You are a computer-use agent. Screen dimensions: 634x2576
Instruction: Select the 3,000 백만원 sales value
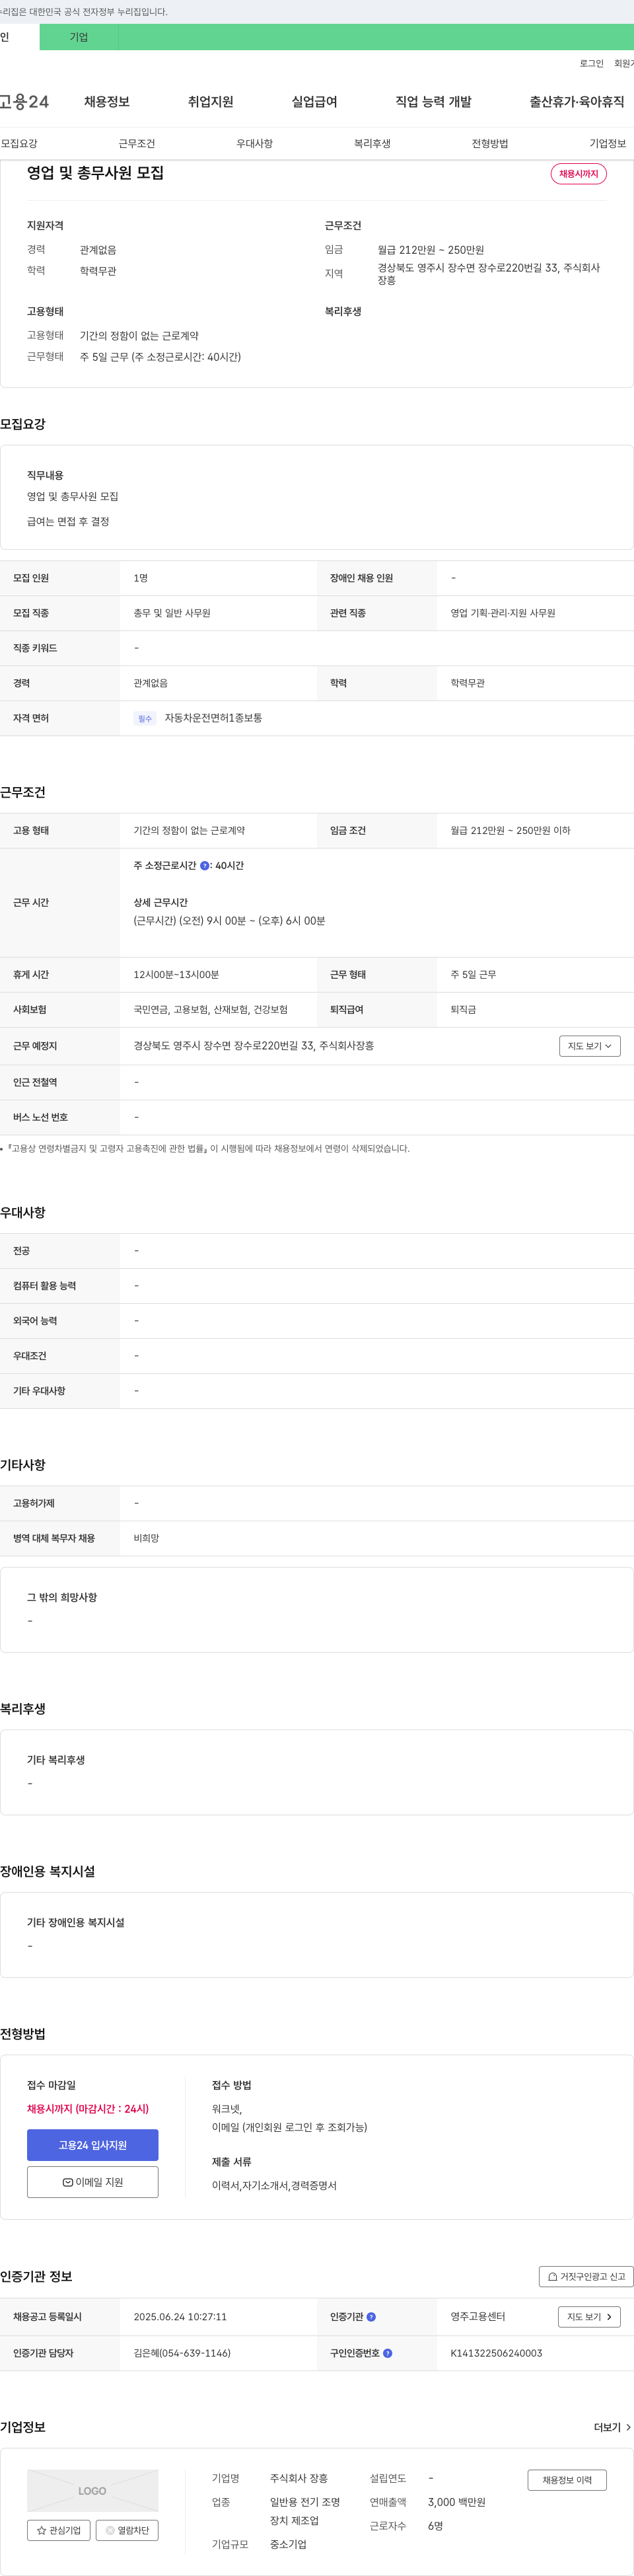coord(456,2502)
